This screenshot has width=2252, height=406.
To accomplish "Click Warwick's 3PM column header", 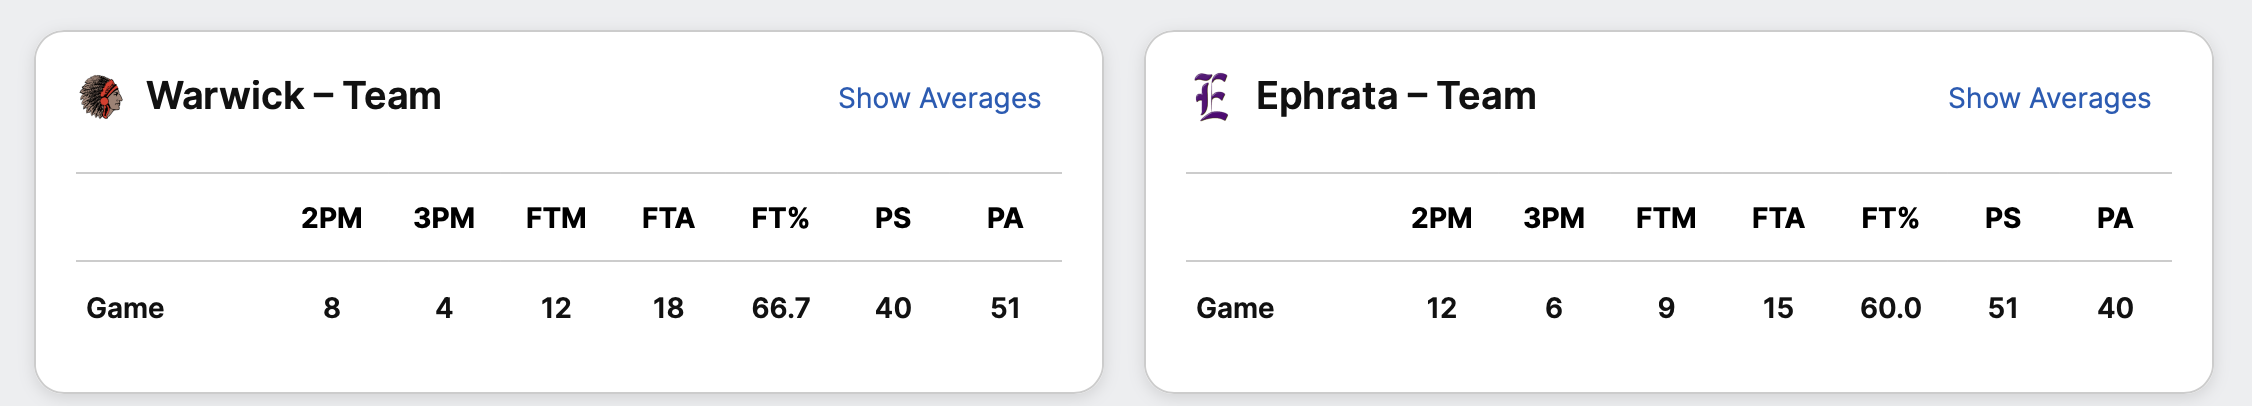I will 444,218.
